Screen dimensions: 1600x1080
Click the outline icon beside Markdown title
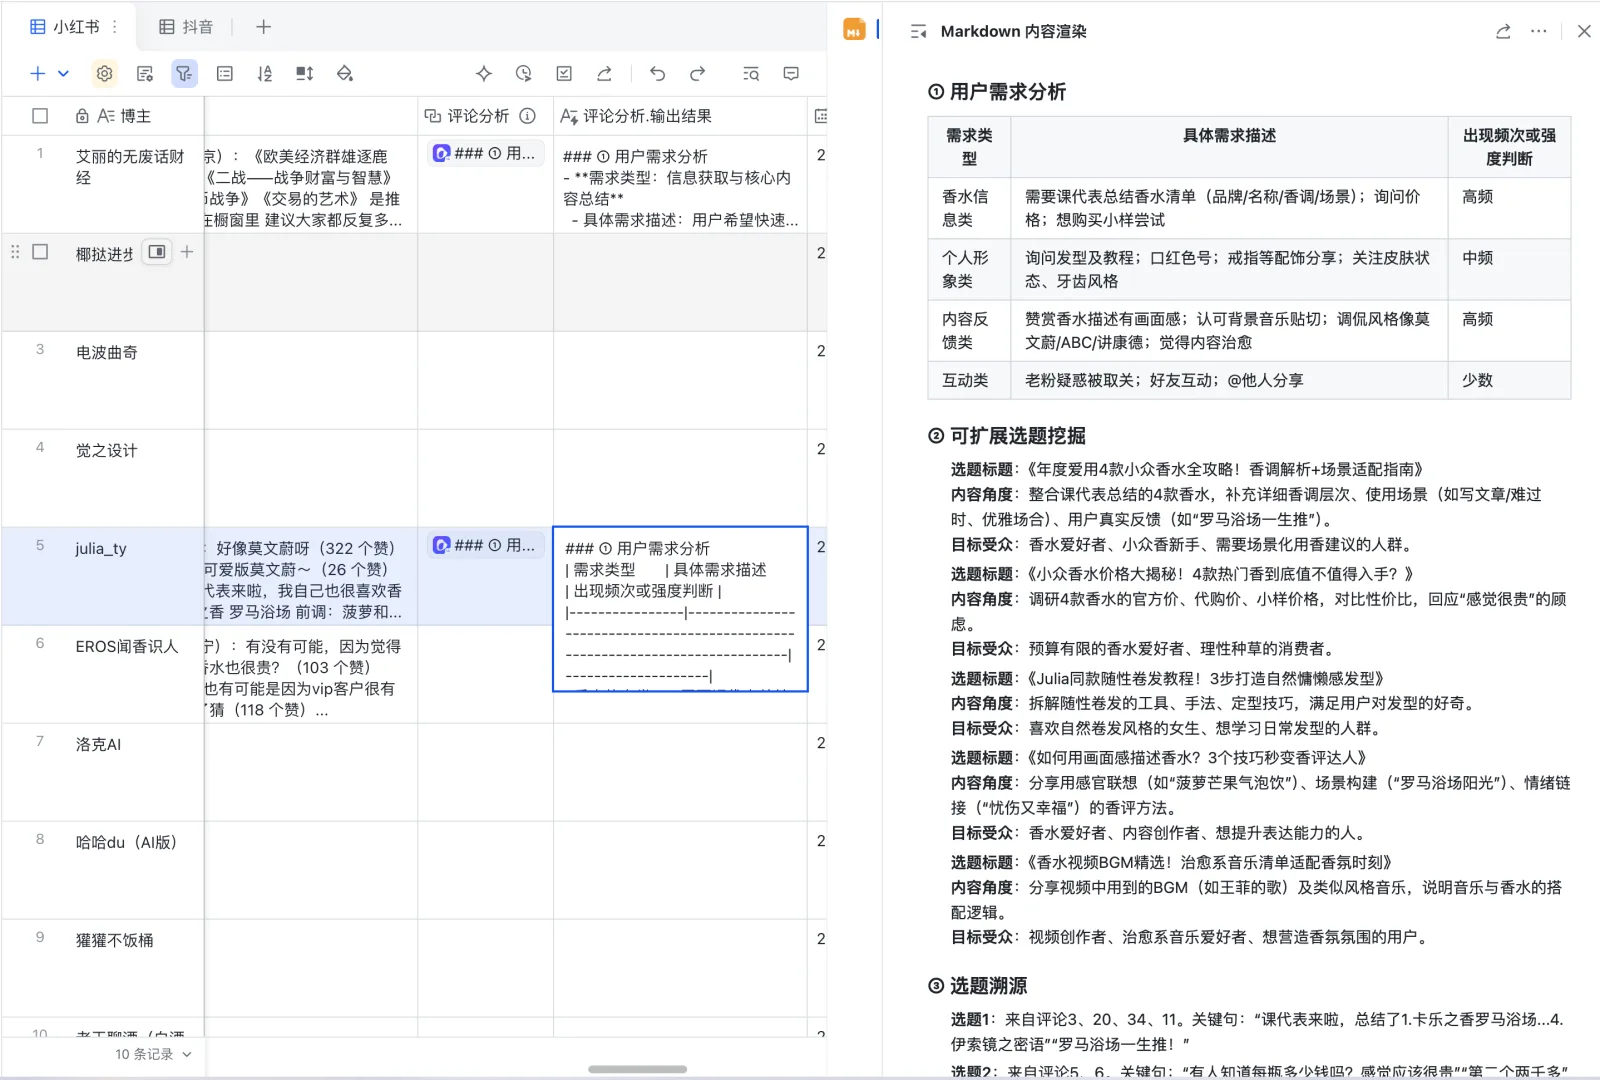coord(918,32)
